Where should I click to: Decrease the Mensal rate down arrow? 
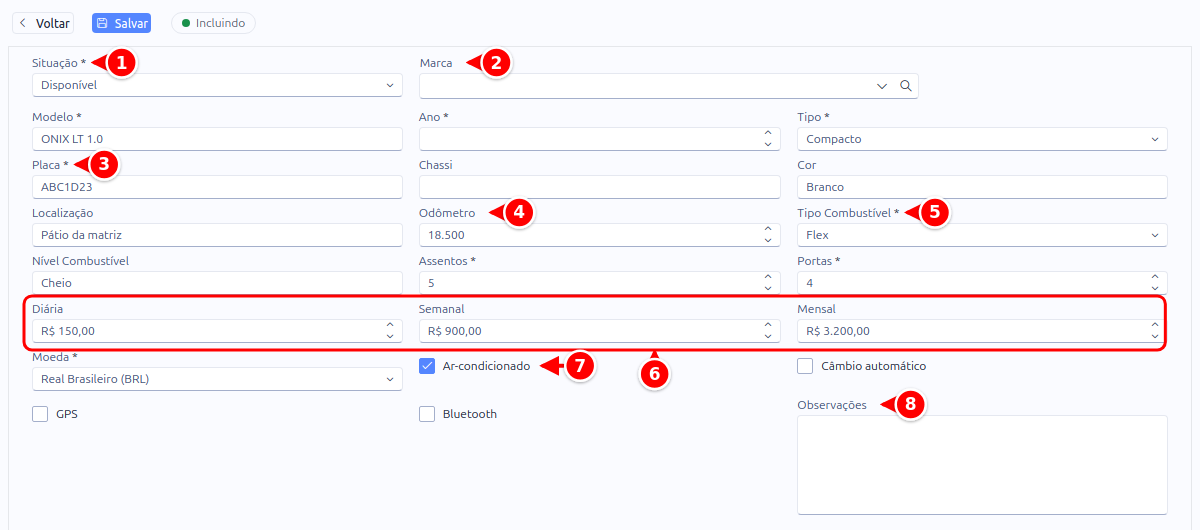[1154, 337]
